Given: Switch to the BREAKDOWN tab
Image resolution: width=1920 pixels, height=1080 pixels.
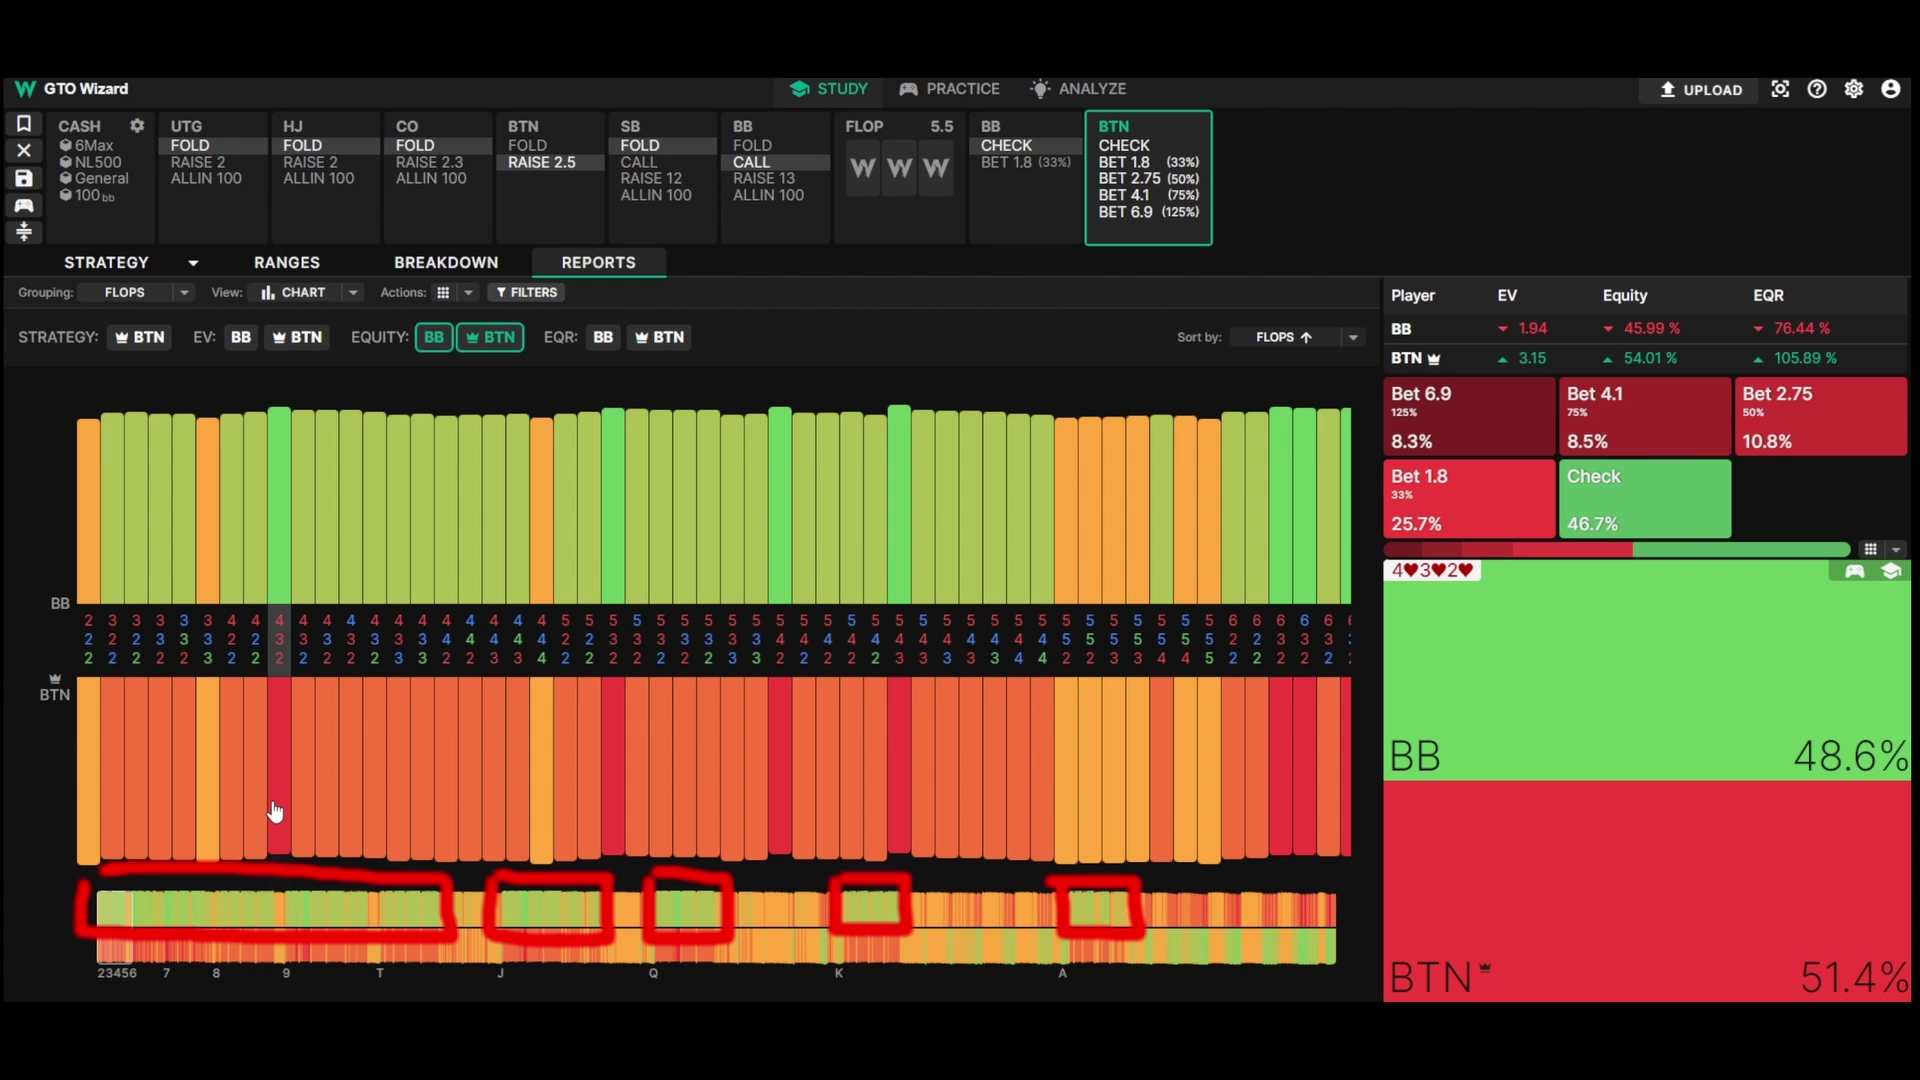Looking at the screenshot, I should click(446, 262).
